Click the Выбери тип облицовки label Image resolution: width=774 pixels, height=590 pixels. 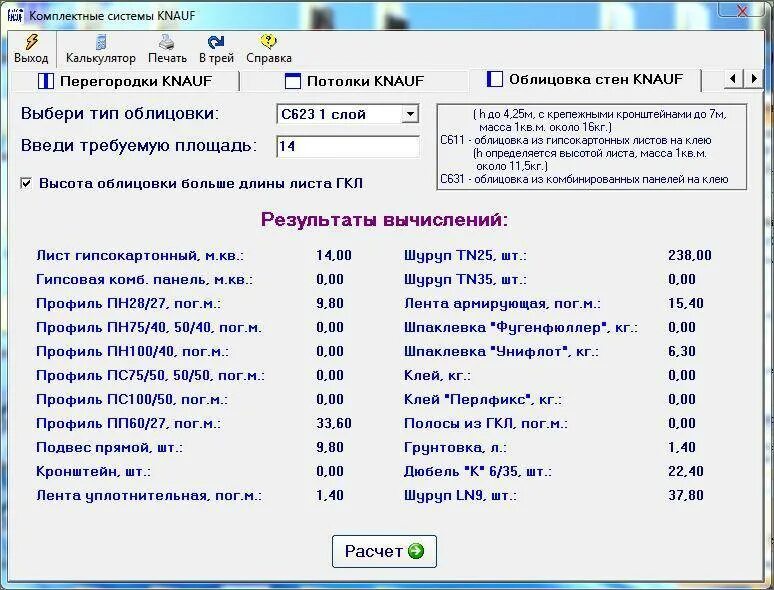(x=120, y=114)
